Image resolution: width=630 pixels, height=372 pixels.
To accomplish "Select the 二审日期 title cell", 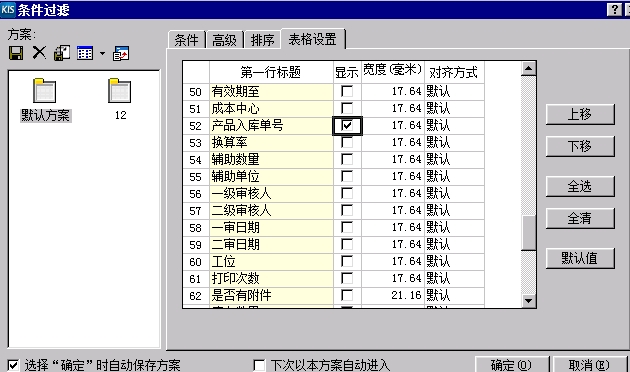I will (271, 245).
